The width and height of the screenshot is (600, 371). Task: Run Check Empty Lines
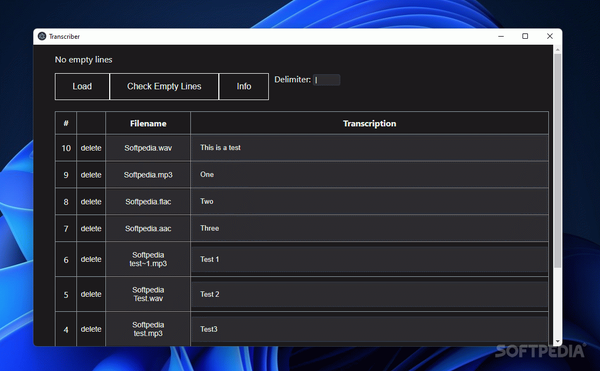[164, 86]
